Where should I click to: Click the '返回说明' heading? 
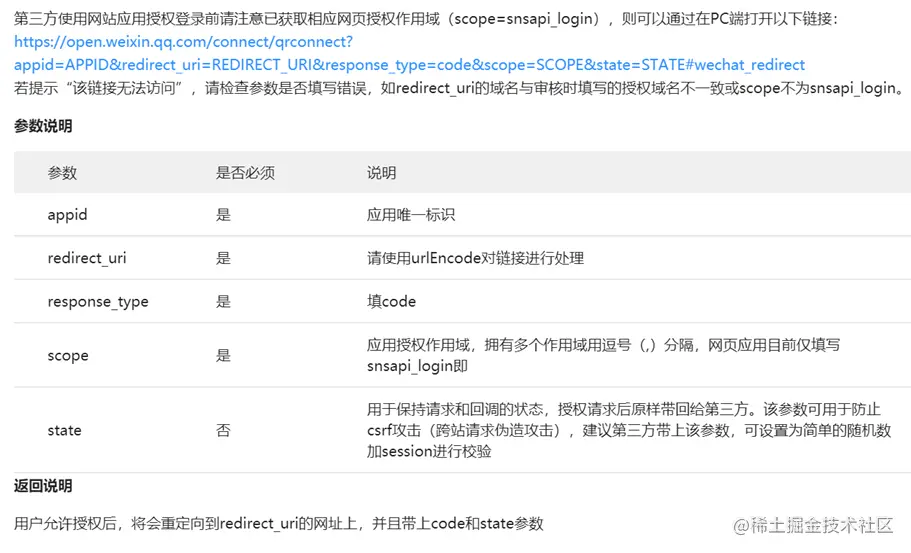coord(43,486)
